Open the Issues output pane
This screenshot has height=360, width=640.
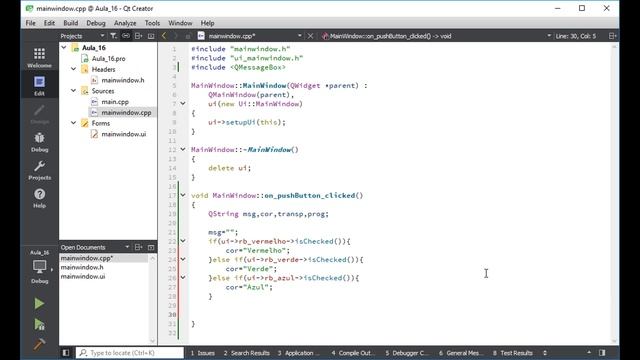[203, 353]
